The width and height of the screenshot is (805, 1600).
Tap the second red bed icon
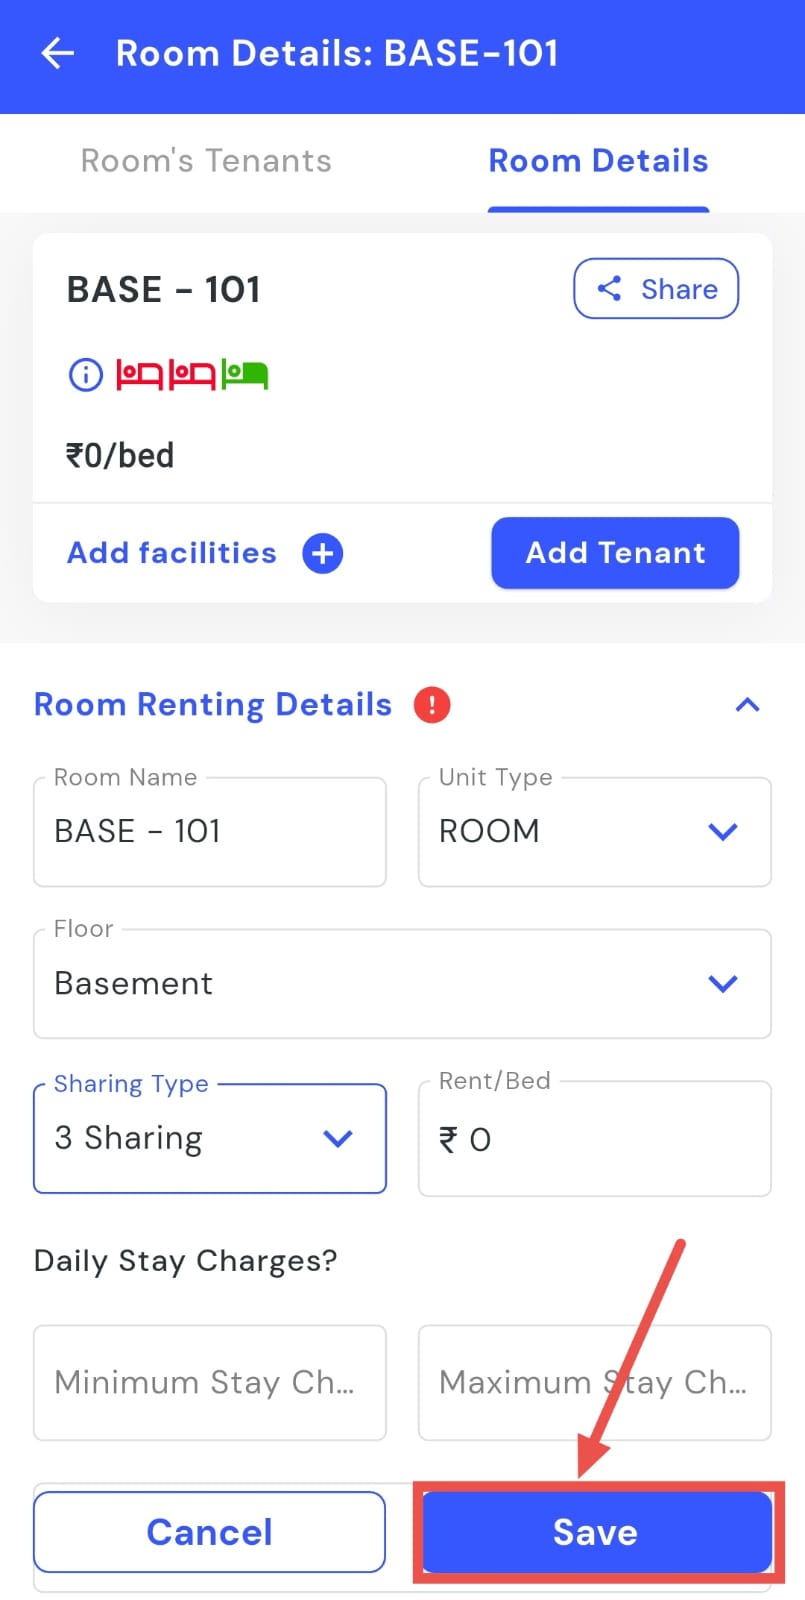(192, 375)
